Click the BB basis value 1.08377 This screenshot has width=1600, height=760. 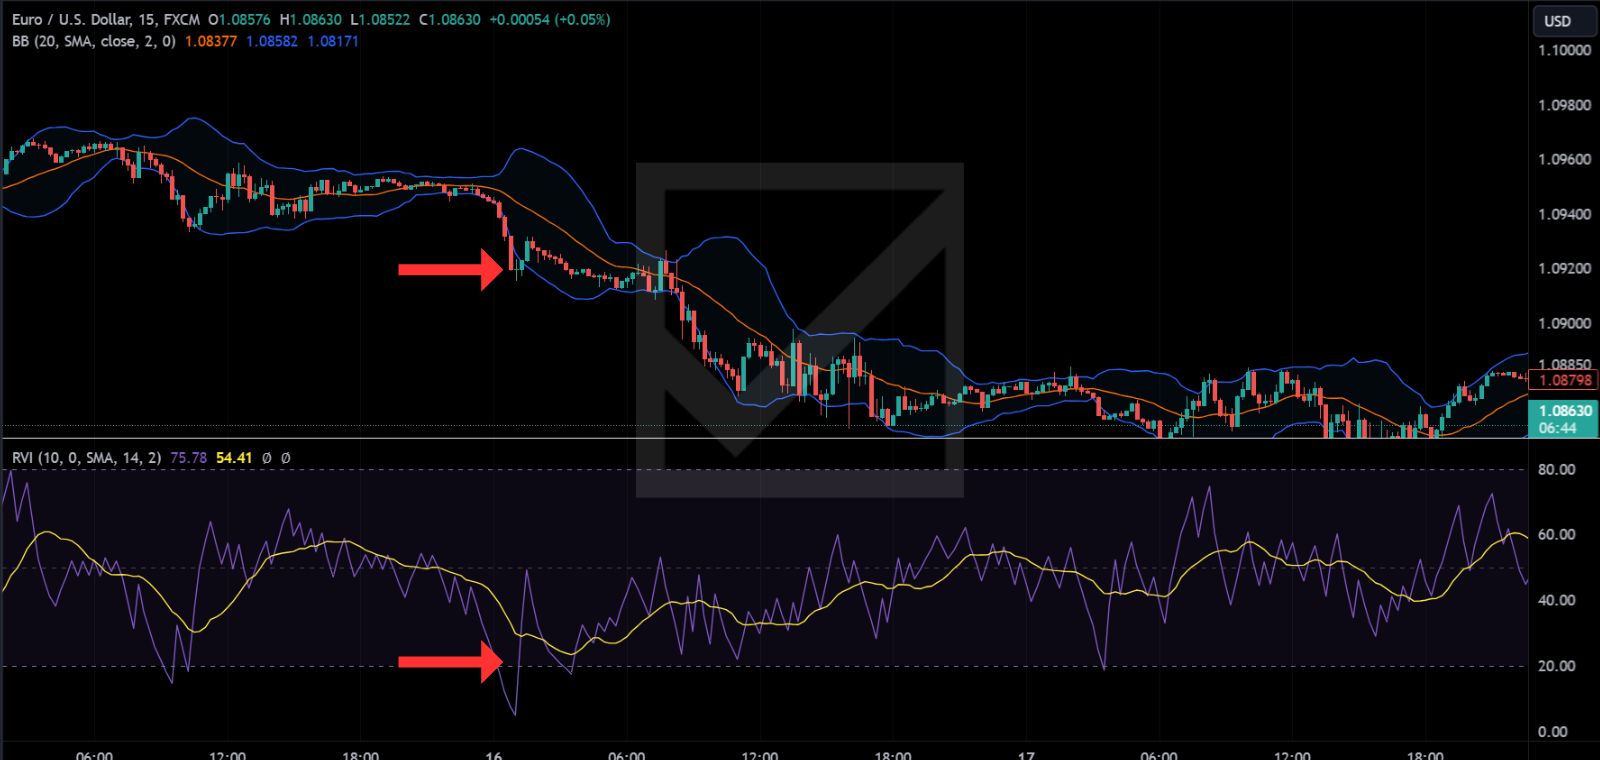click(x=211, y=41)
